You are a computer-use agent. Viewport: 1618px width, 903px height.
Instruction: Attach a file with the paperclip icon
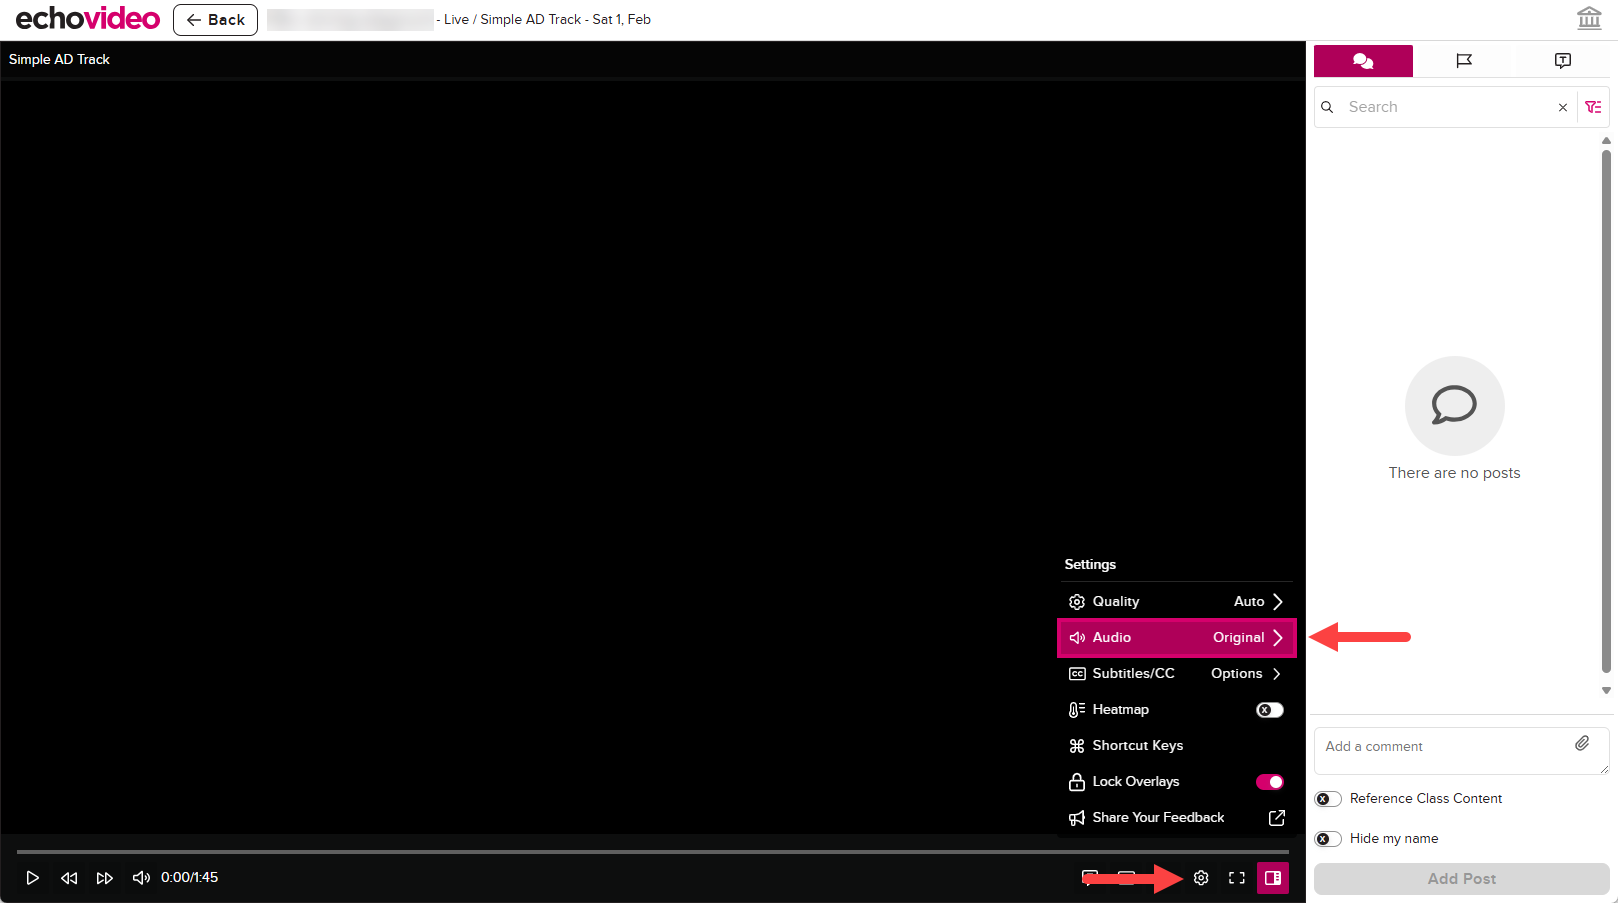[x=1582, y=743]
